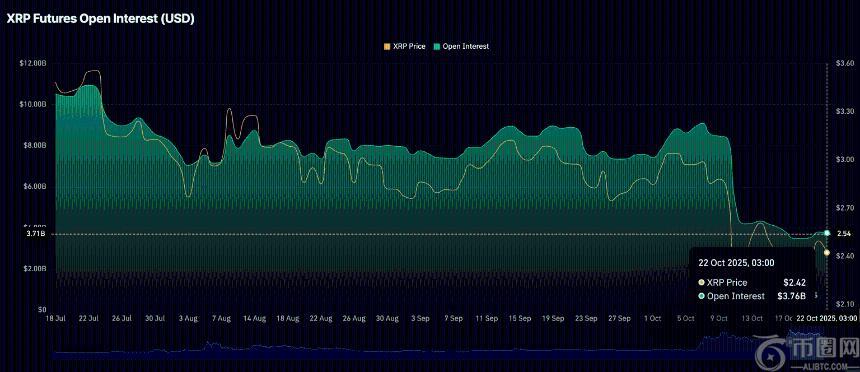Click the 18 Jul date label

(x=55, y=318)
